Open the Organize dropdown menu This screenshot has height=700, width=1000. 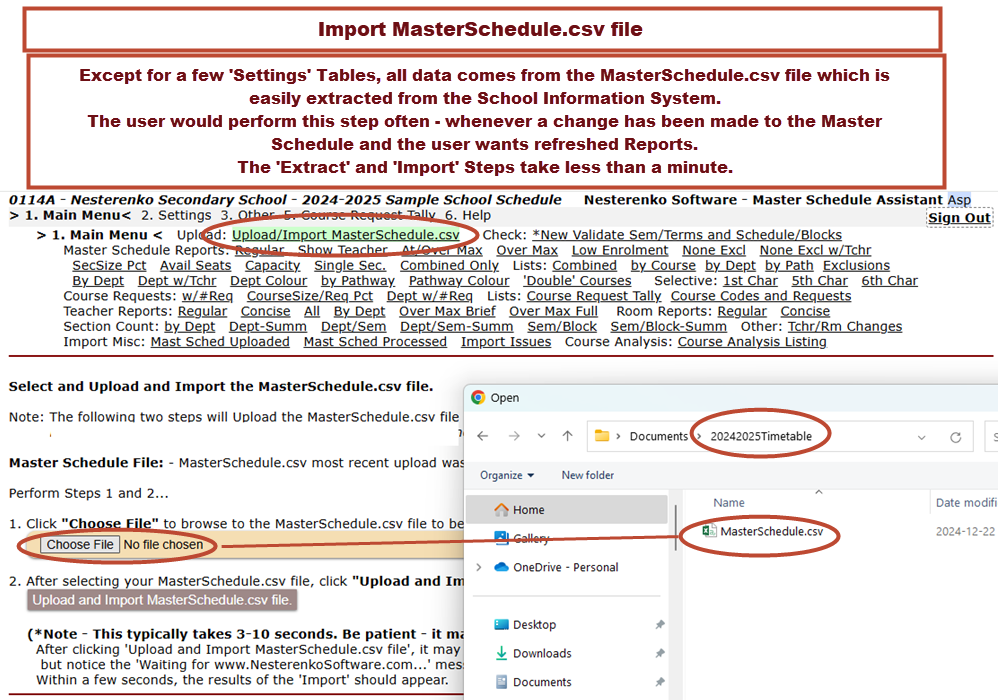(507, 475)
